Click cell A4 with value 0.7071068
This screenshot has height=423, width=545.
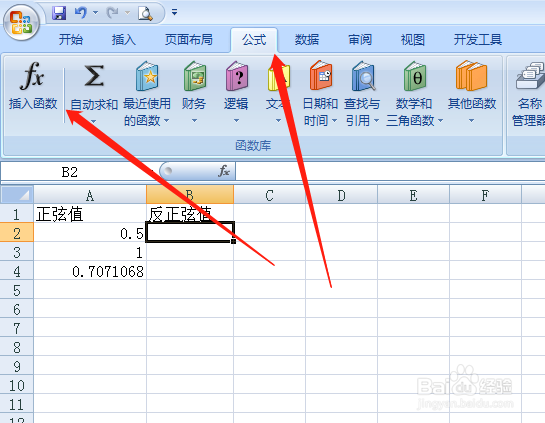90,271
